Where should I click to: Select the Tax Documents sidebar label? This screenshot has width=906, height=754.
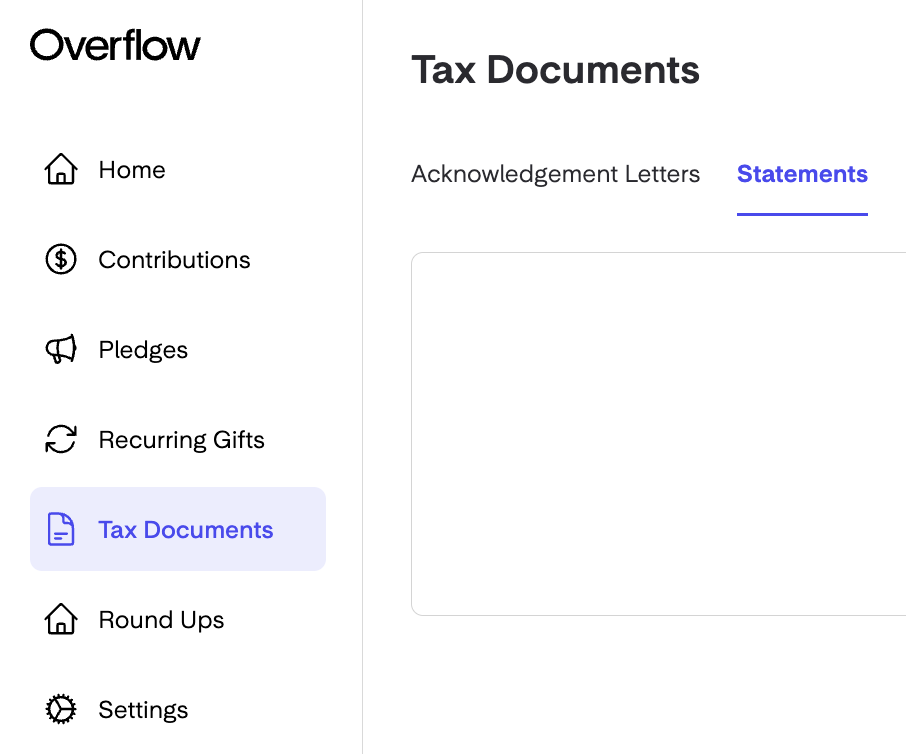185,530
